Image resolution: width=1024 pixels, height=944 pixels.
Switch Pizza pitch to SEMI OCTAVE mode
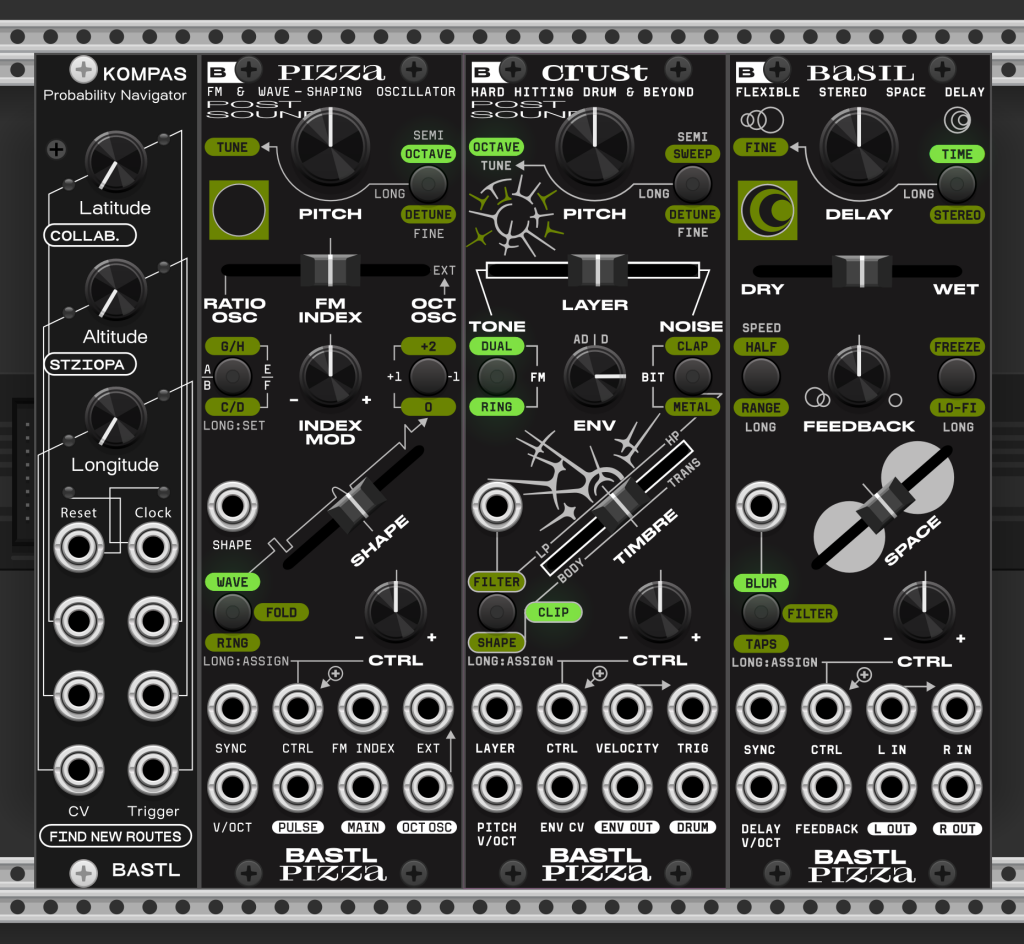coord(428,154)
